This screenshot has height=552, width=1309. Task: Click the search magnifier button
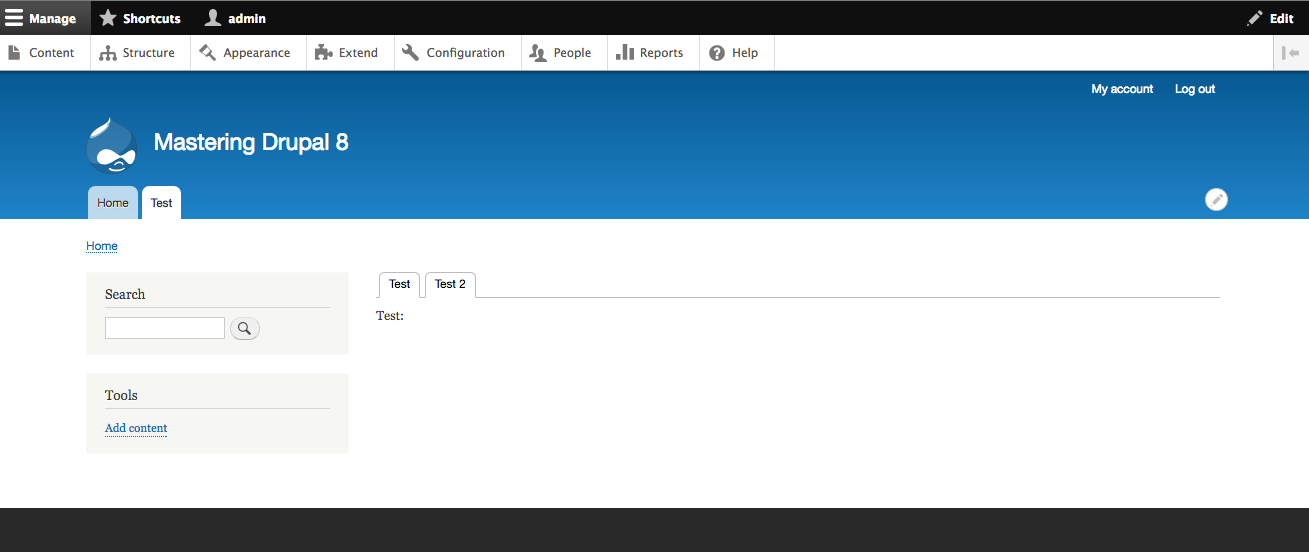(245, 328)
